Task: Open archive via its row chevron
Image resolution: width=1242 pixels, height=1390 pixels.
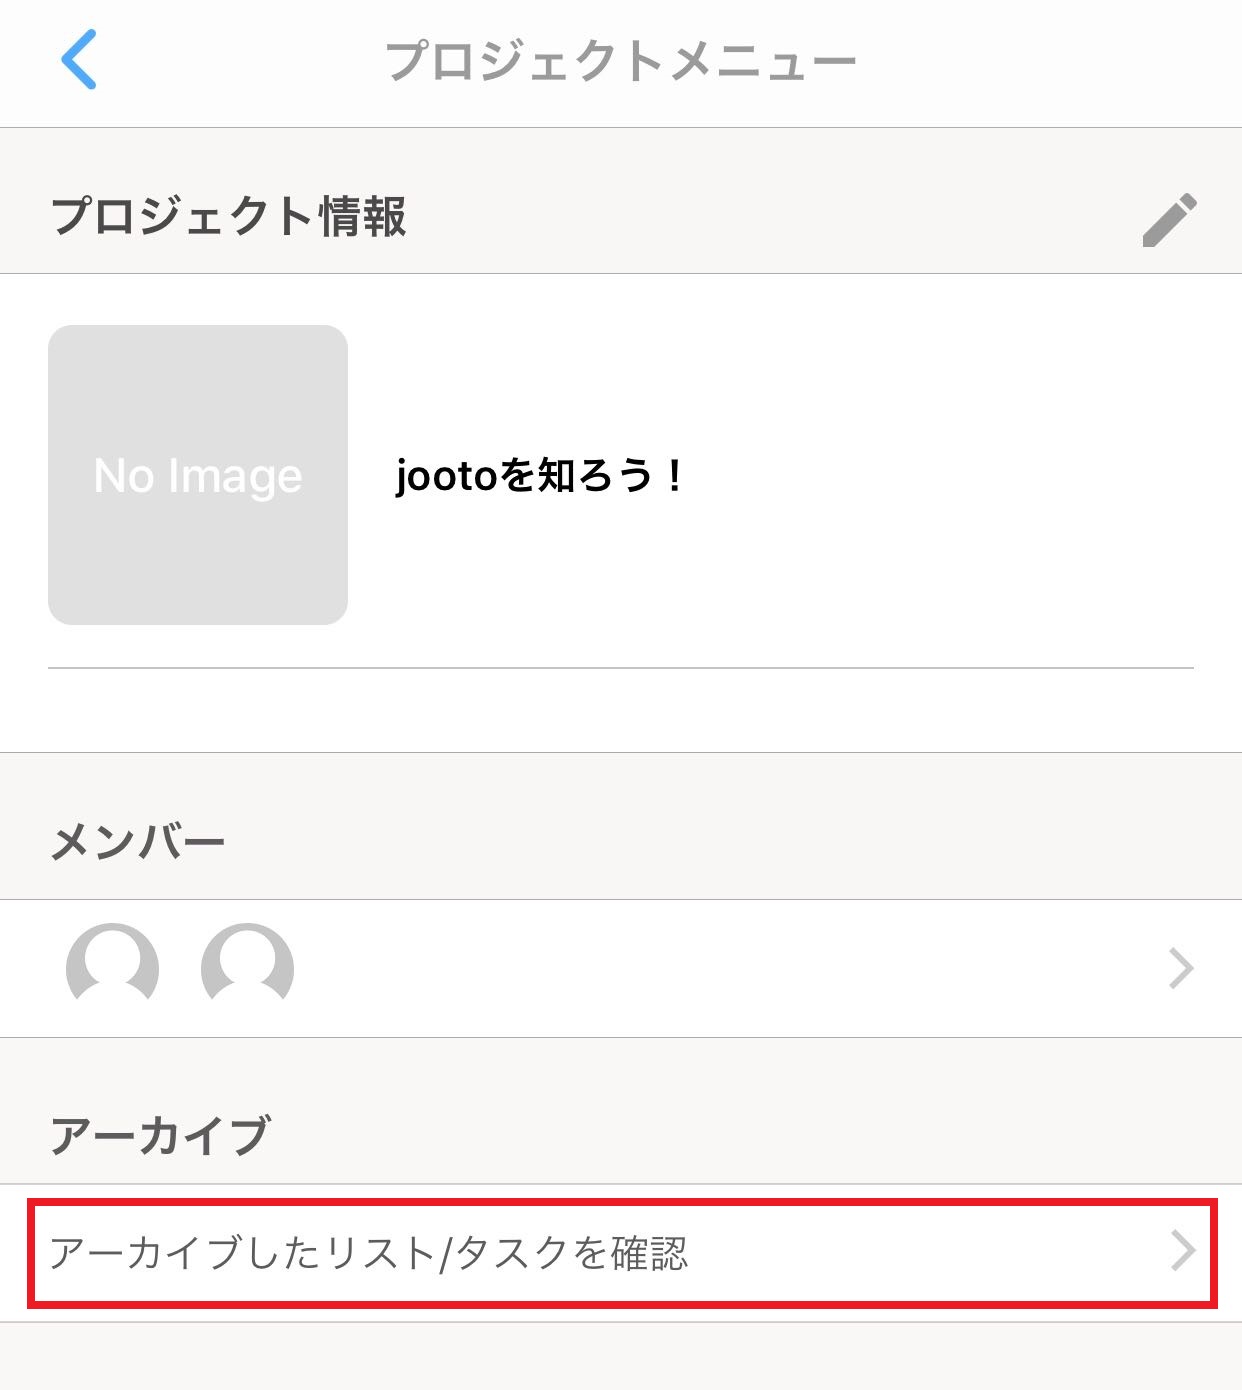Action: pos(1183,1251)
